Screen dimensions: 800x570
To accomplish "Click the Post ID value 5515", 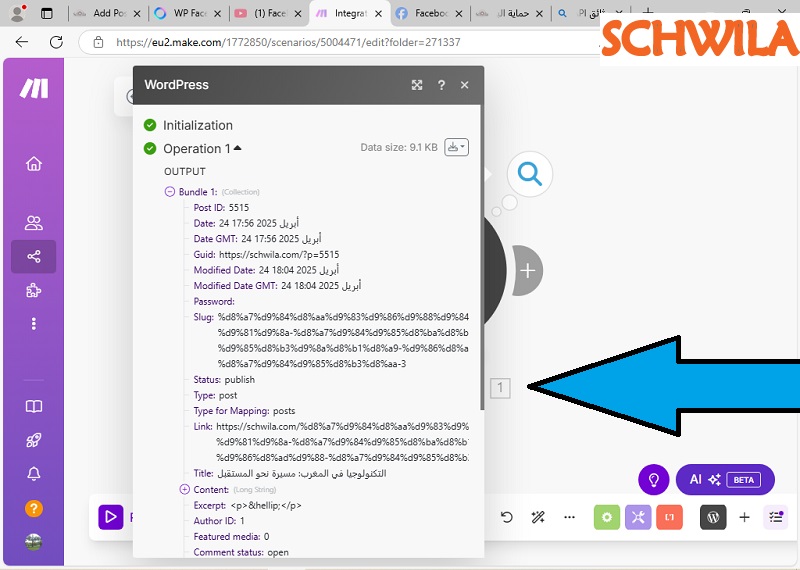I will pos(239,208).
